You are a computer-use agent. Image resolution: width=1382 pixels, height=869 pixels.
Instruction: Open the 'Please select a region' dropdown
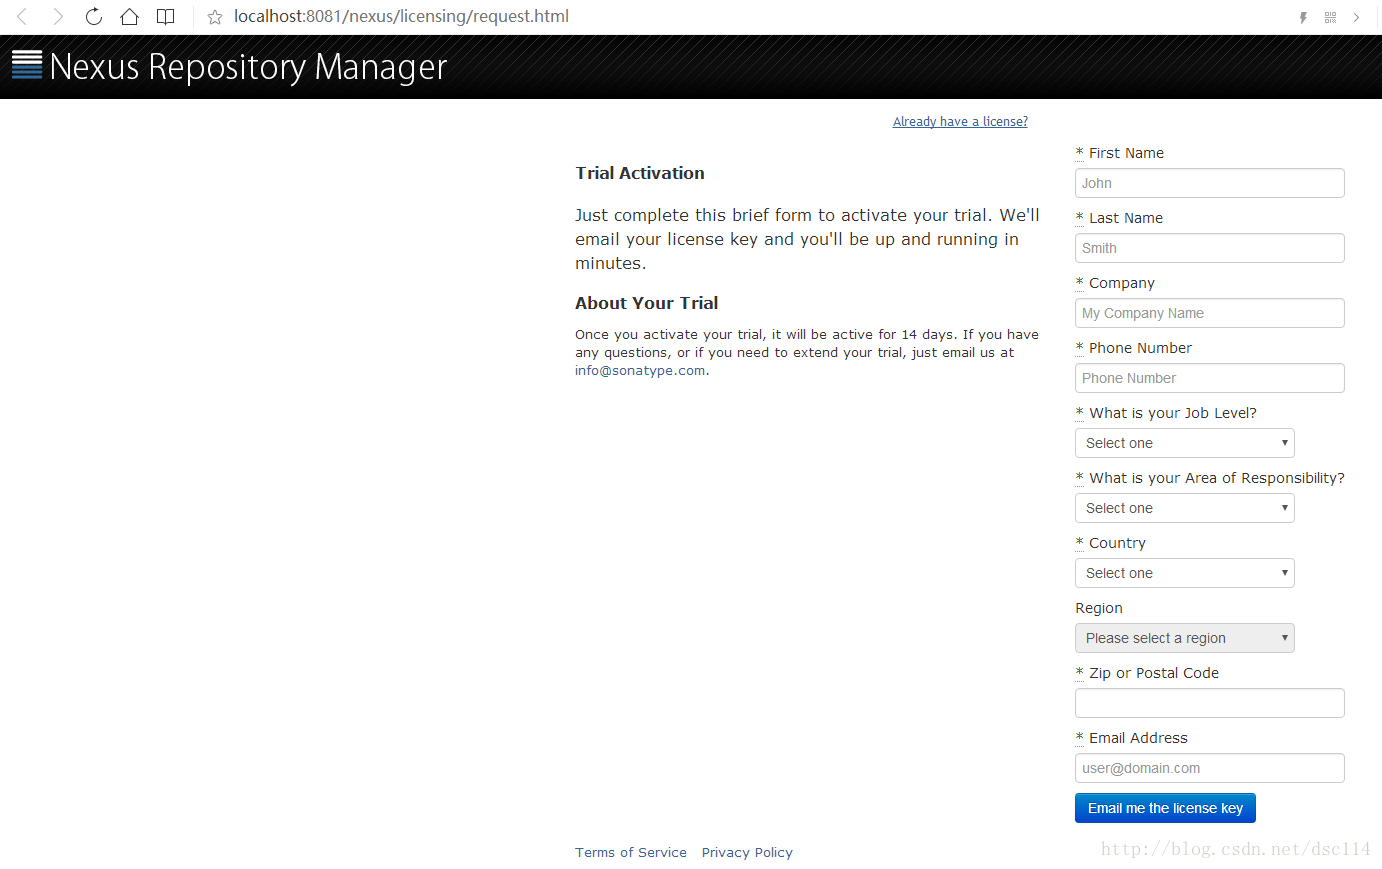[x=1185, y=638]
